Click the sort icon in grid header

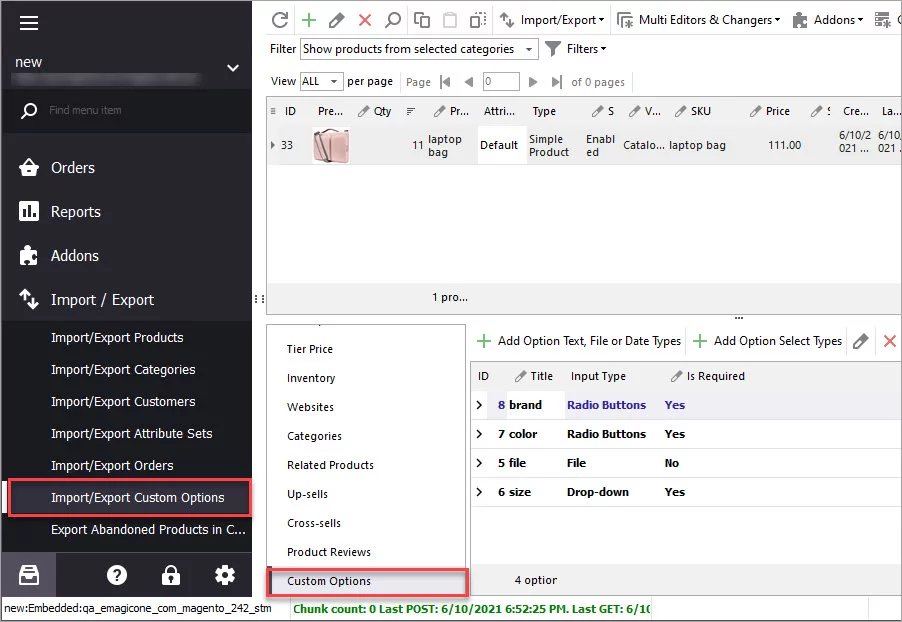[411, 111]
